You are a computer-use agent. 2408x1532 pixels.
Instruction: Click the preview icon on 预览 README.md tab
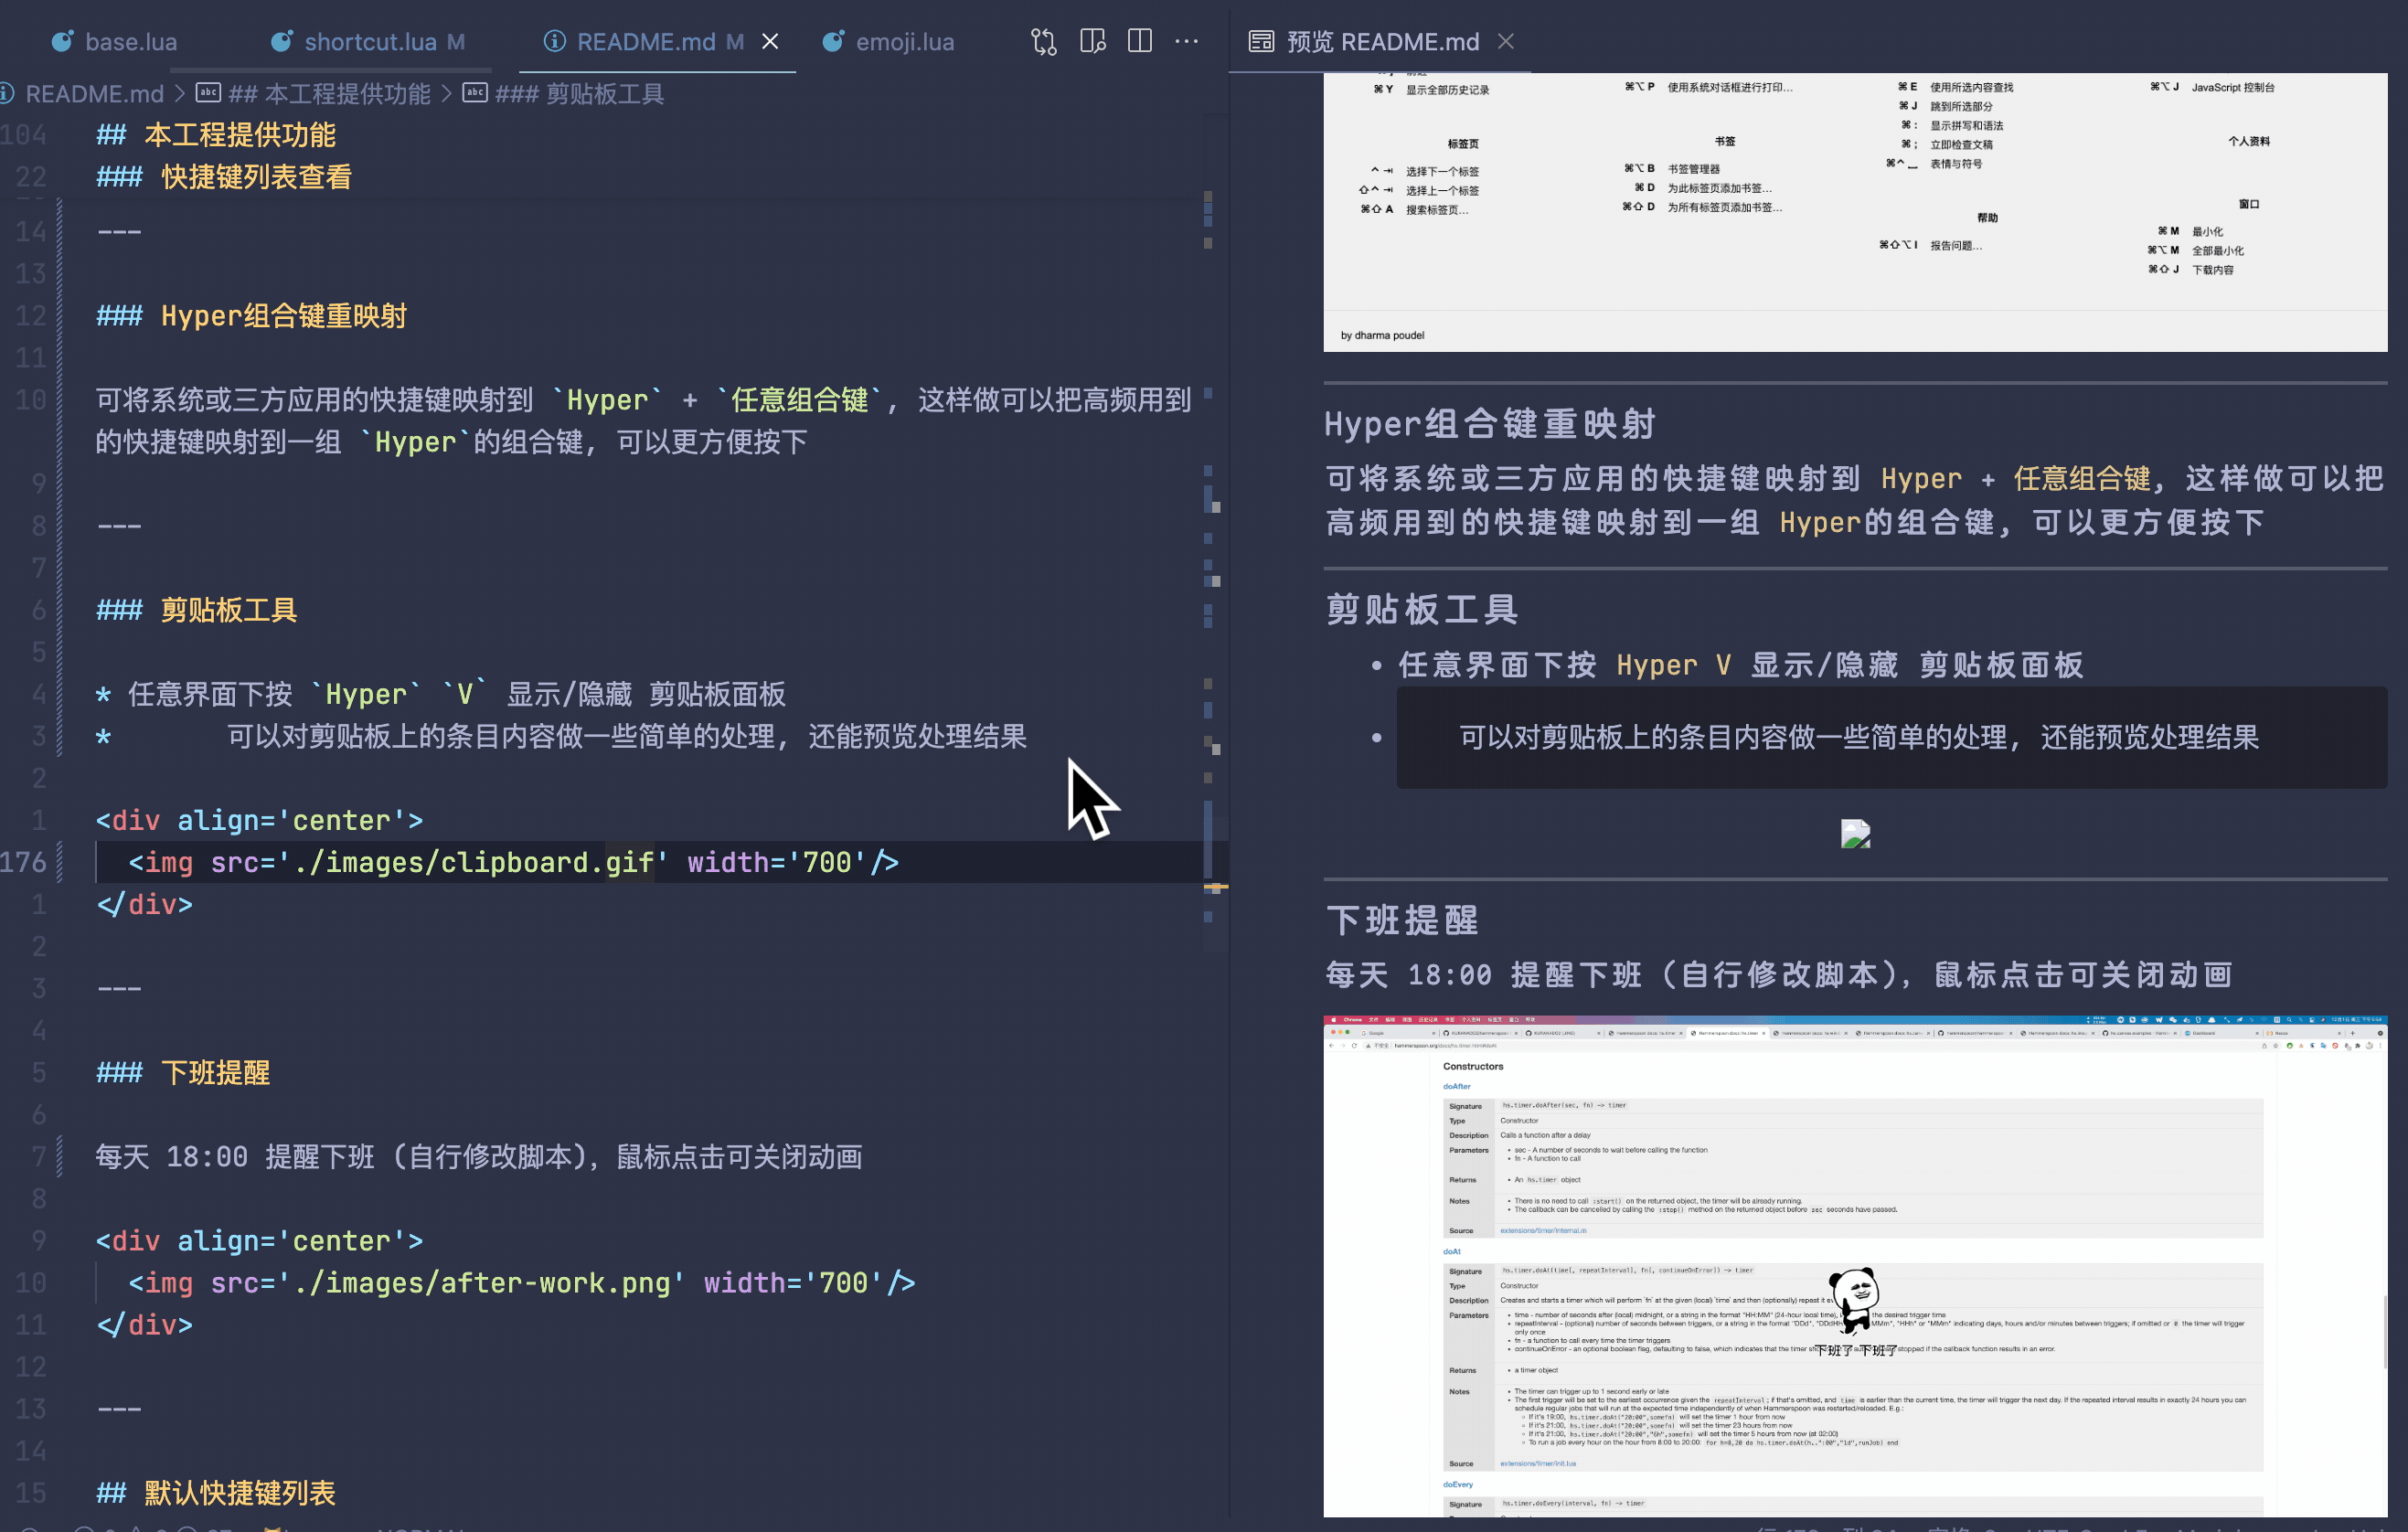[1262, 41]
